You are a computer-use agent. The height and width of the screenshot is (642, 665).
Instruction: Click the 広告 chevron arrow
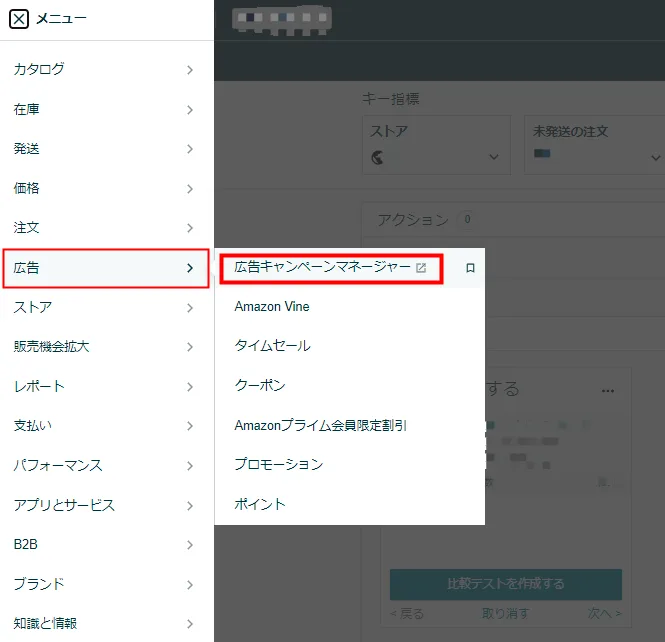pos(190,268)
